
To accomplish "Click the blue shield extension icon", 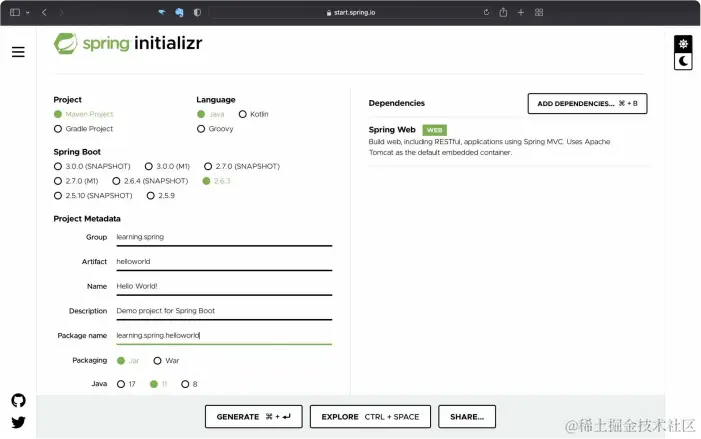I will coord(179,13).
